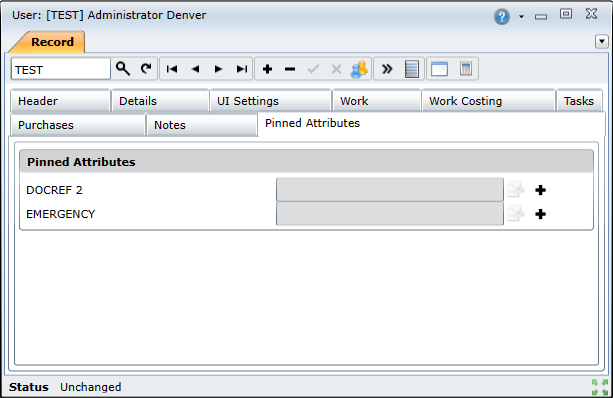Click the cancel X toolbar icon
Screen dimensions: 613x398
(x=336, y=69)
